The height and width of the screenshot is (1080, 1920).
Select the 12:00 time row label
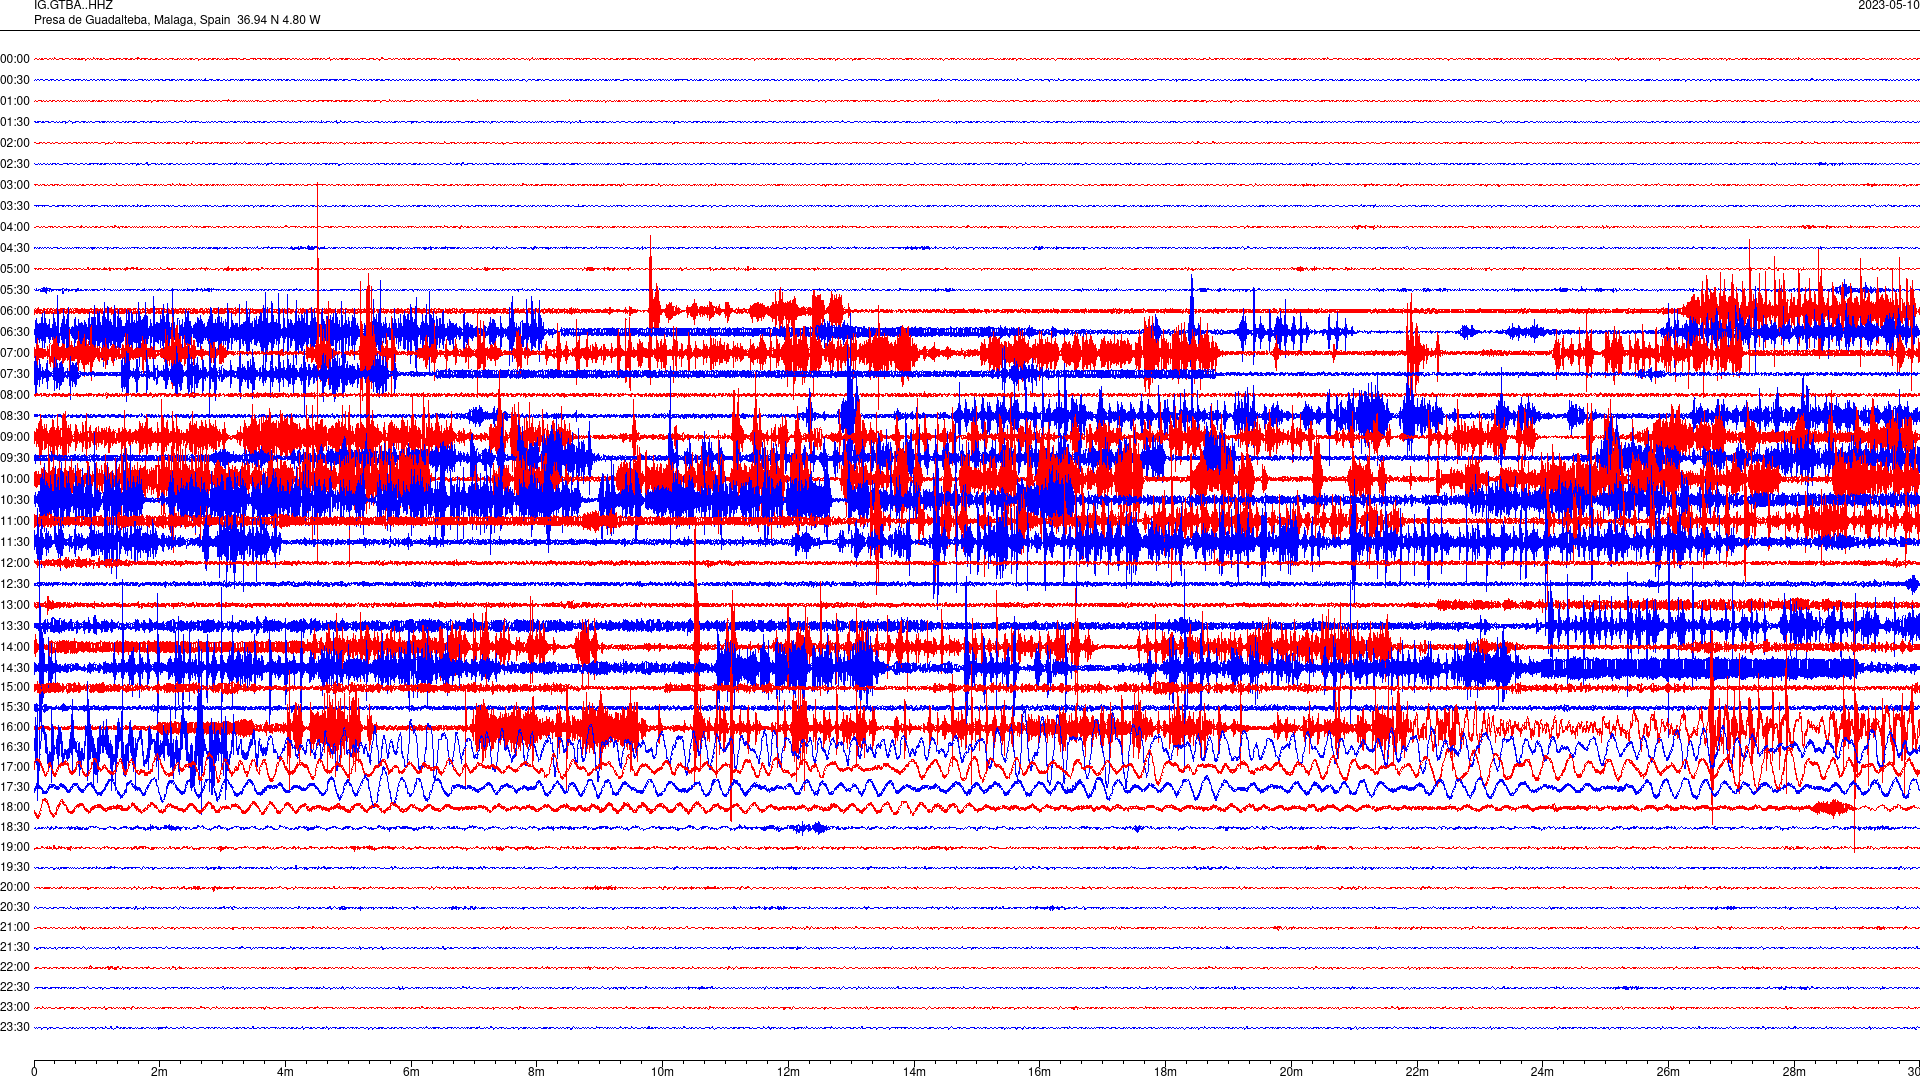coord(15,563)
